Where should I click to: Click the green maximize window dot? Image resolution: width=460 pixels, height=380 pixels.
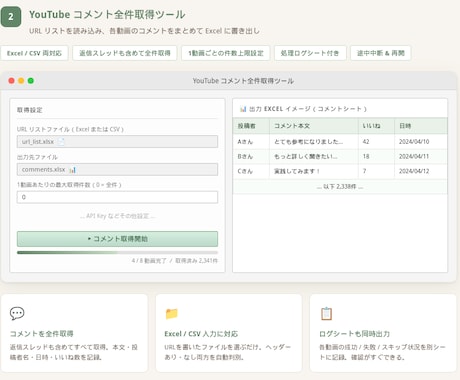[x=31, y=81]
